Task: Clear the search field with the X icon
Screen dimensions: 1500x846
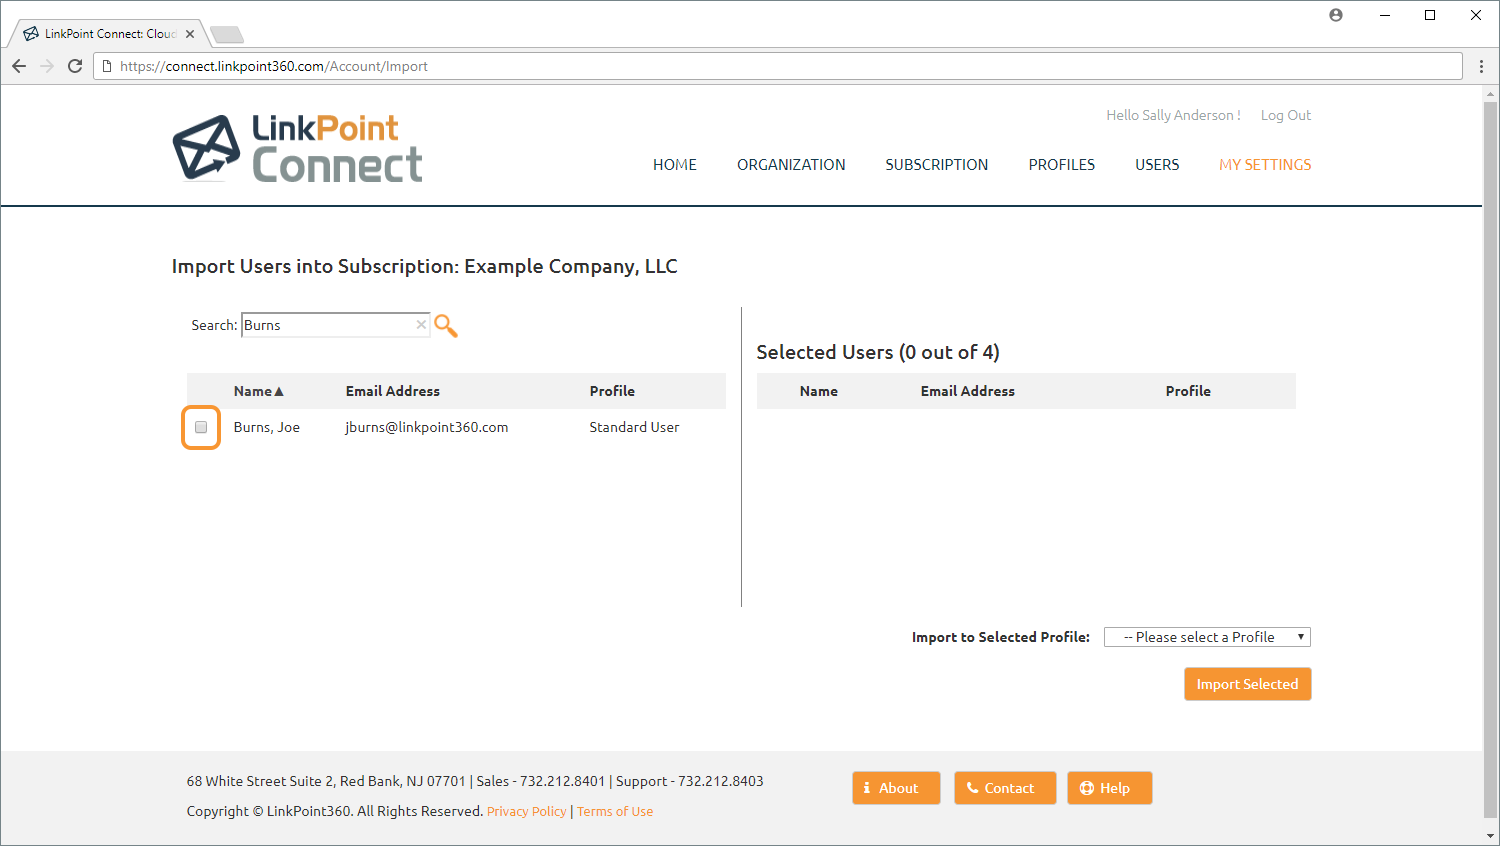Action: (421, 324)
